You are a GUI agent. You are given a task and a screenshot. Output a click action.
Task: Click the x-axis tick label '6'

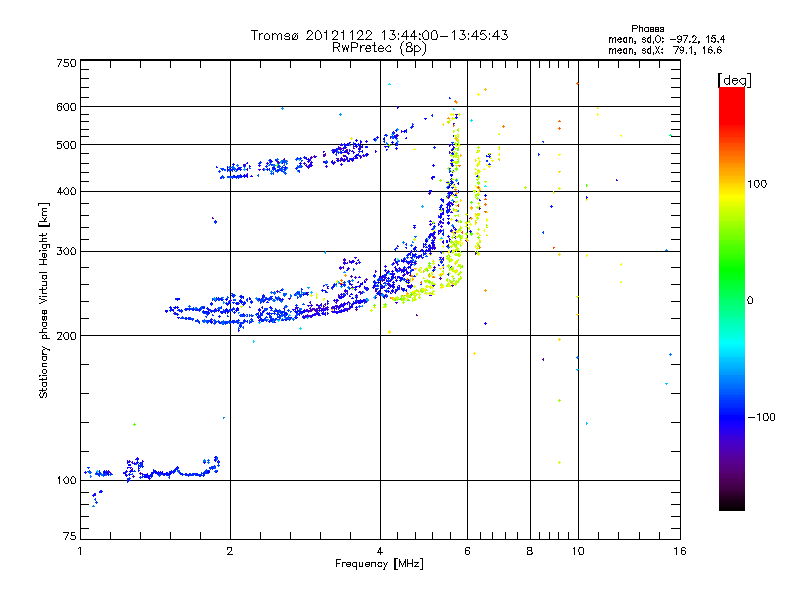pos(467,551)
